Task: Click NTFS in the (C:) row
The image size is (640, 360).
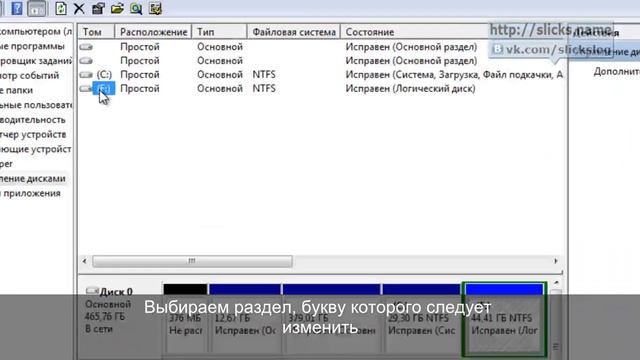Action: point(264,75)
